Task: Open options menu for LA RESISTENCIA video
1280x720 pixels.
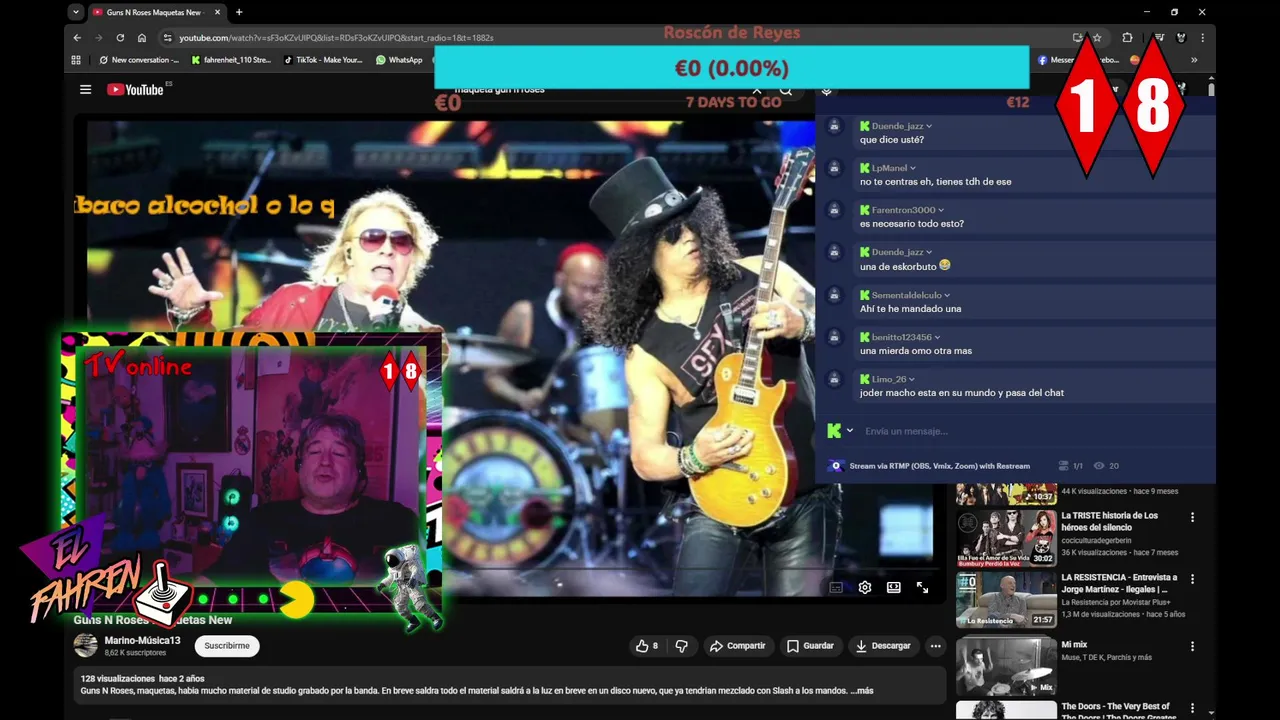Action: pyautogui.click(x=1192, y=579)
